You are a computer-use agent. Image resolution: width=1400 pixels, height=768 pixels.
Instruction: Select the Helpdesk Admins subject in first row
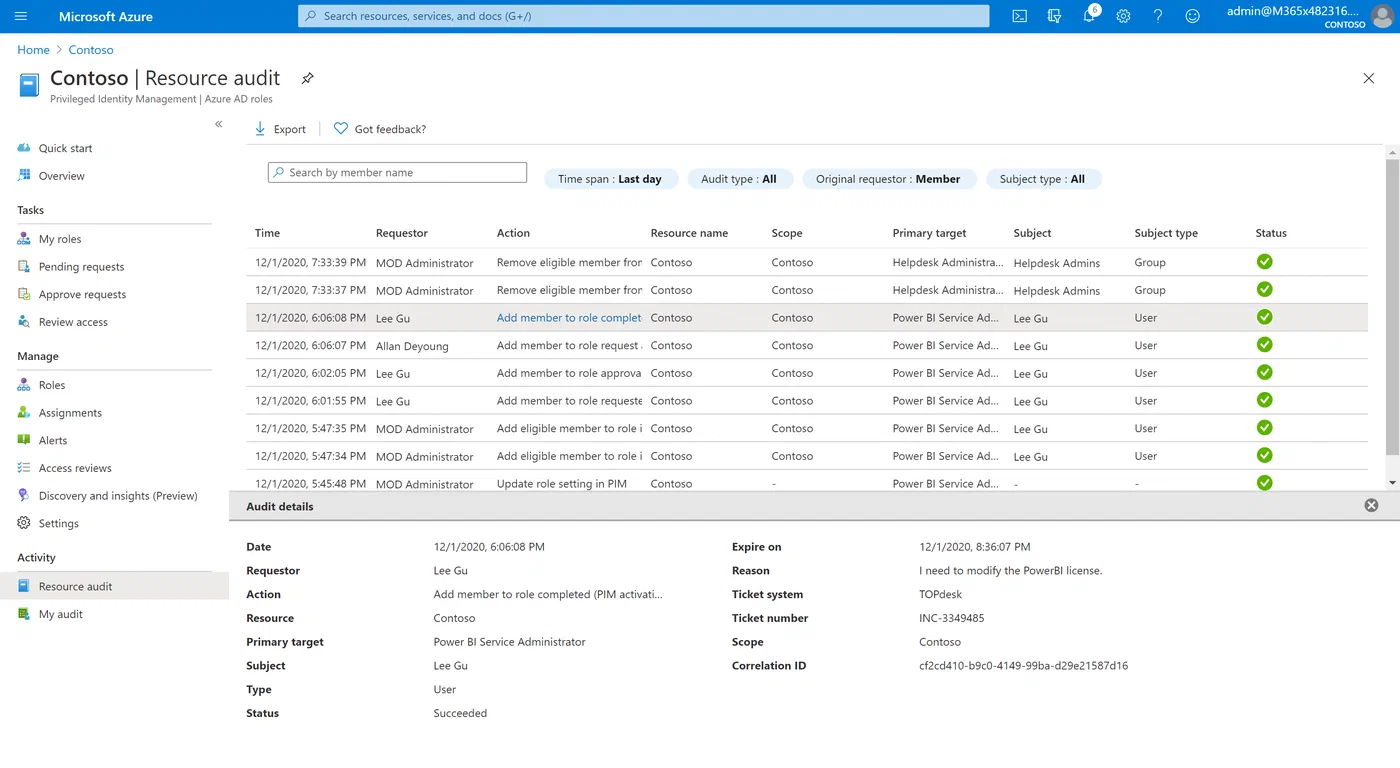(x=1056, y=263)
